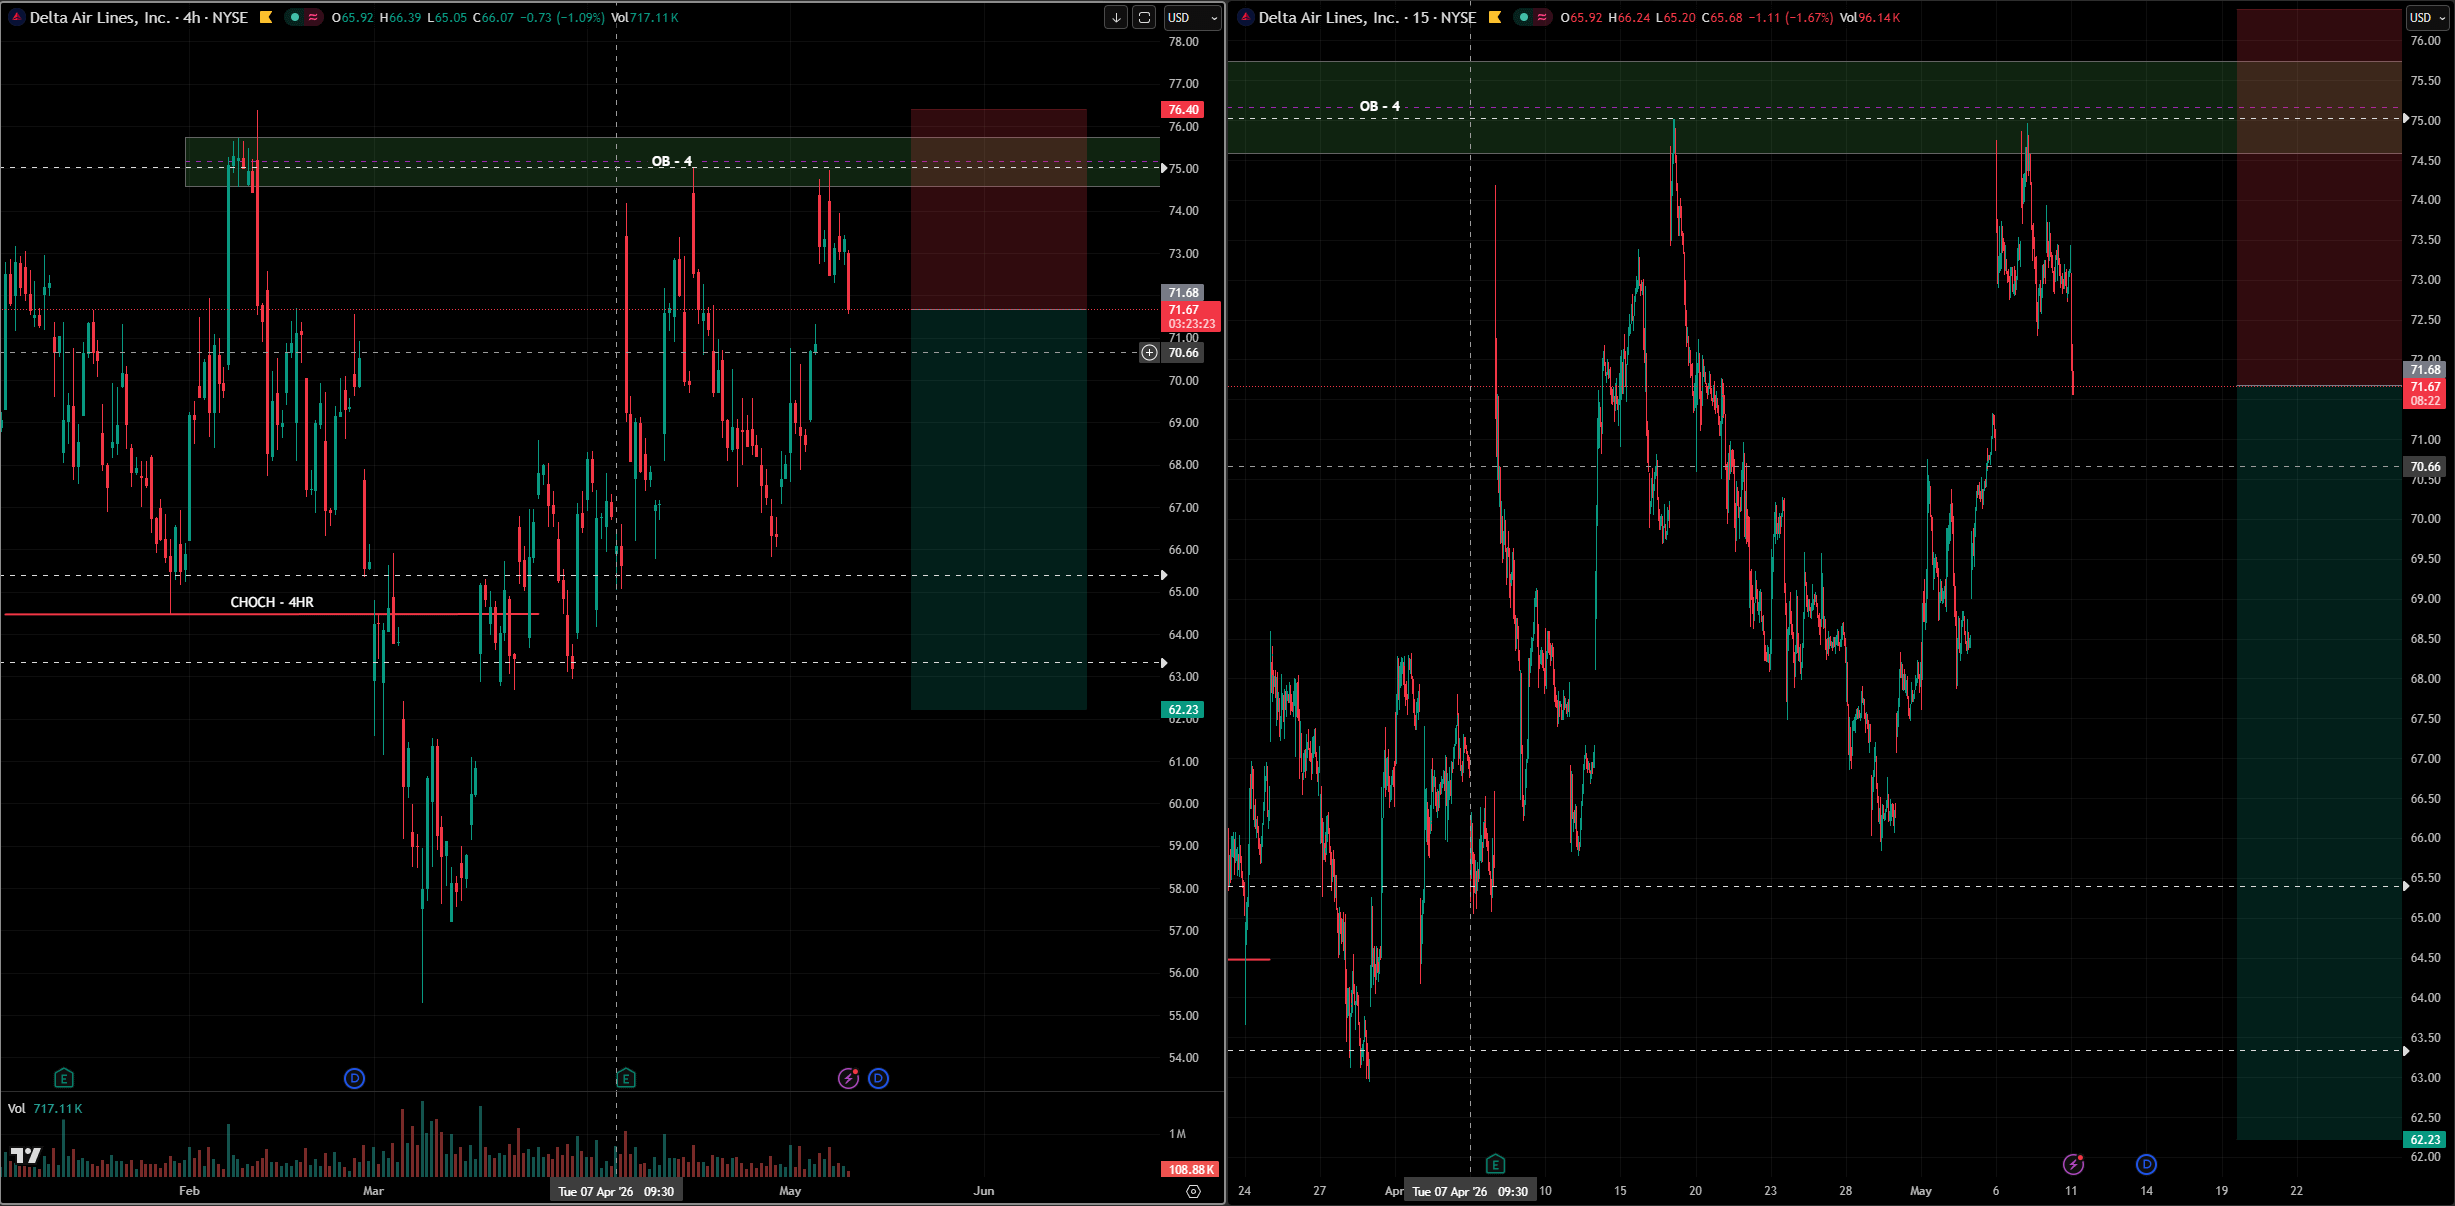Open the dividend marker on 15-minute chart
Viewport: 2455px width, 1206px height.
coord(2146,1164)
